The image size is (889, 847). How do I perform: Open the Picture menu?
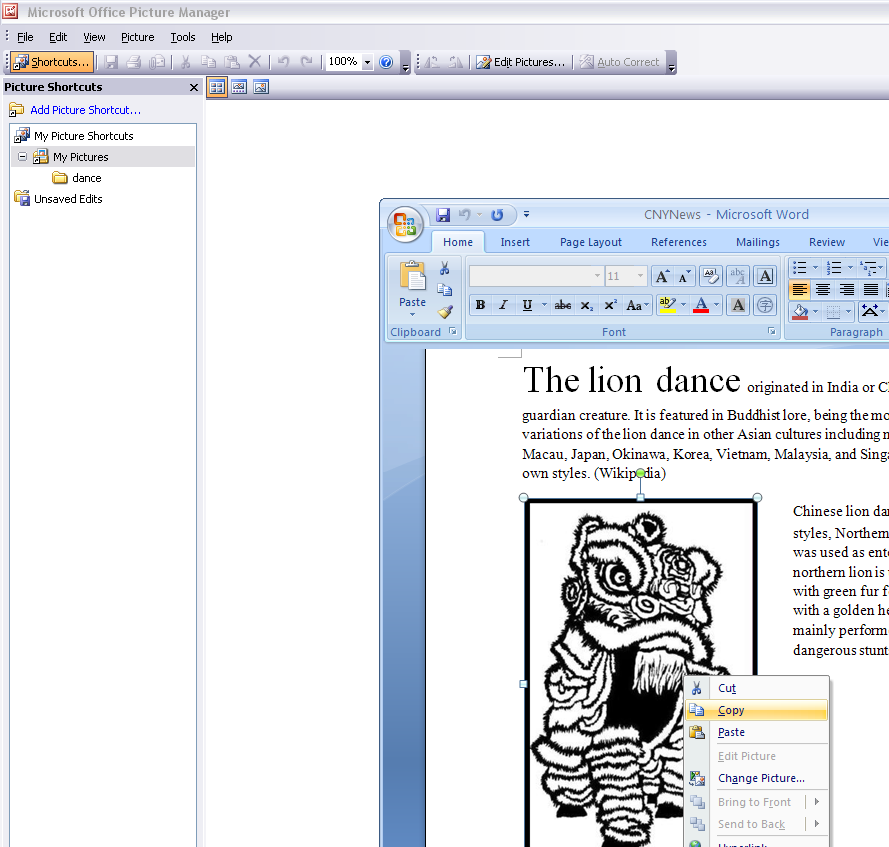[x=138, y=37]
